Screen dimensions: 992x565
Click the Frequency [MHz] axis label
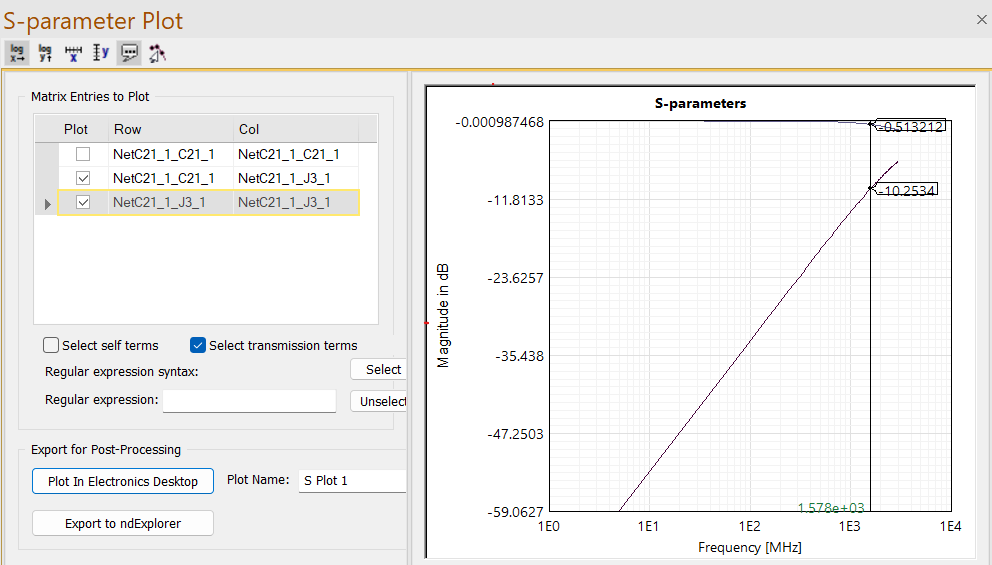pyautogui.click(x=750, y=547)
